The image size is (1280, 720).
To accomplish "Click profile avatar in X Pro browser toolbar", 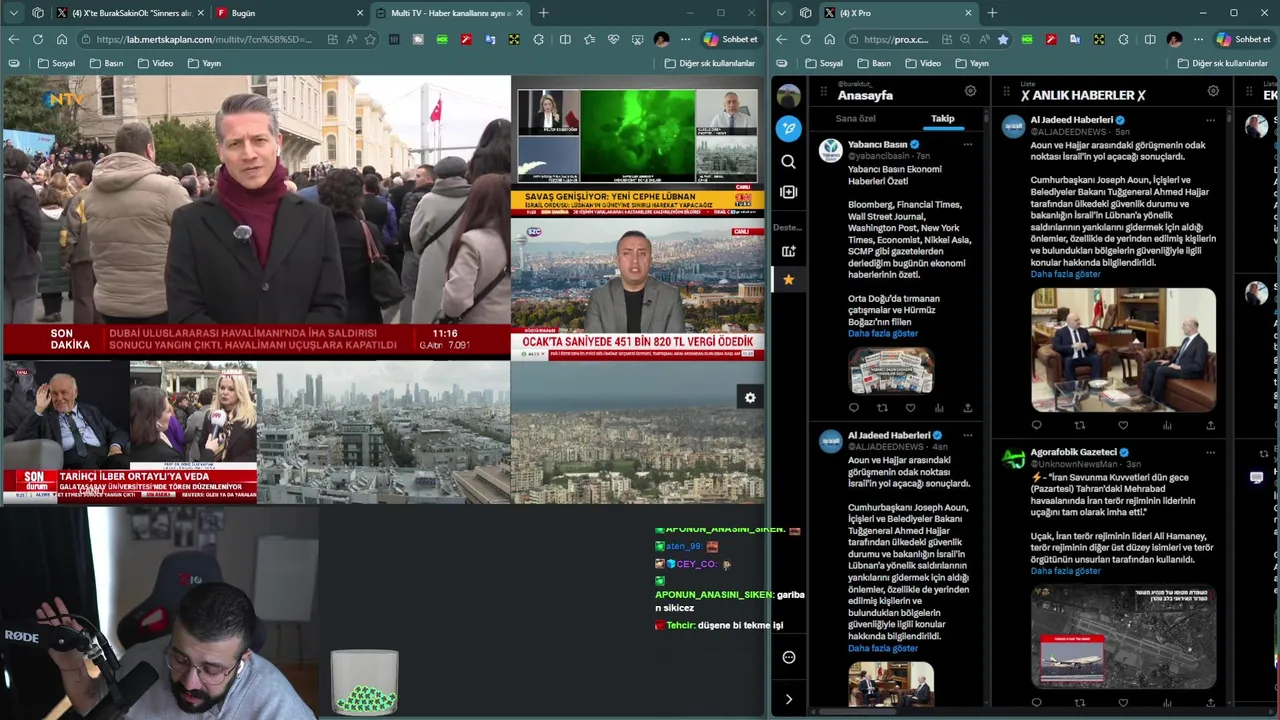I will pyautogui.click(x=1174, y=39).
